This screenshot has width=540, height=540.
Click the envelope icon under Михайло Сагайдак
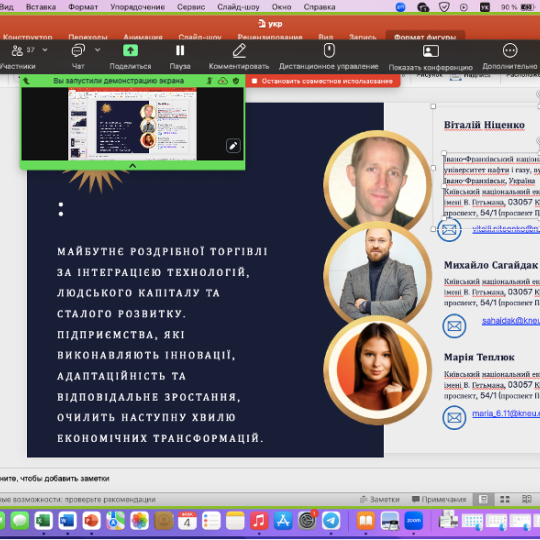454,326
